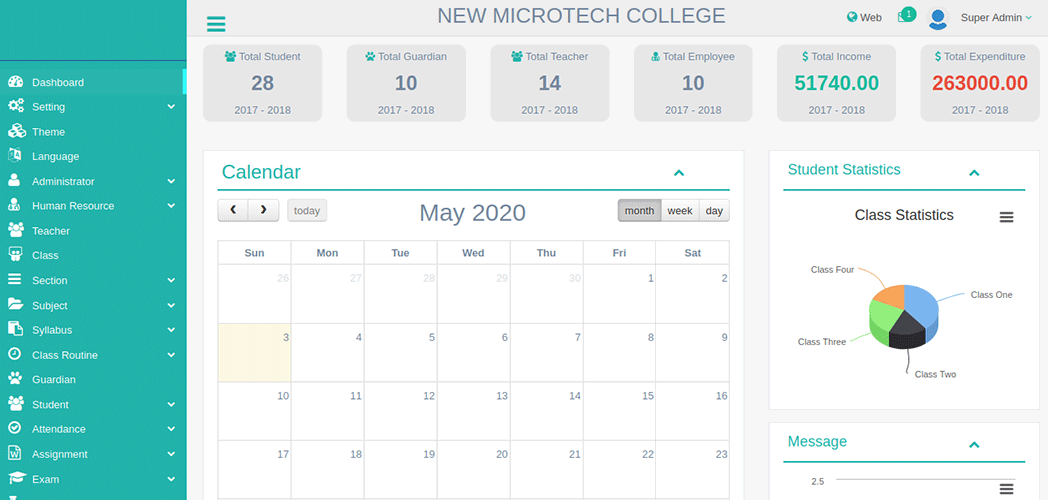Collapse the Calendar panel
This screenshot has height=500, width=1048.
(679, 173)
